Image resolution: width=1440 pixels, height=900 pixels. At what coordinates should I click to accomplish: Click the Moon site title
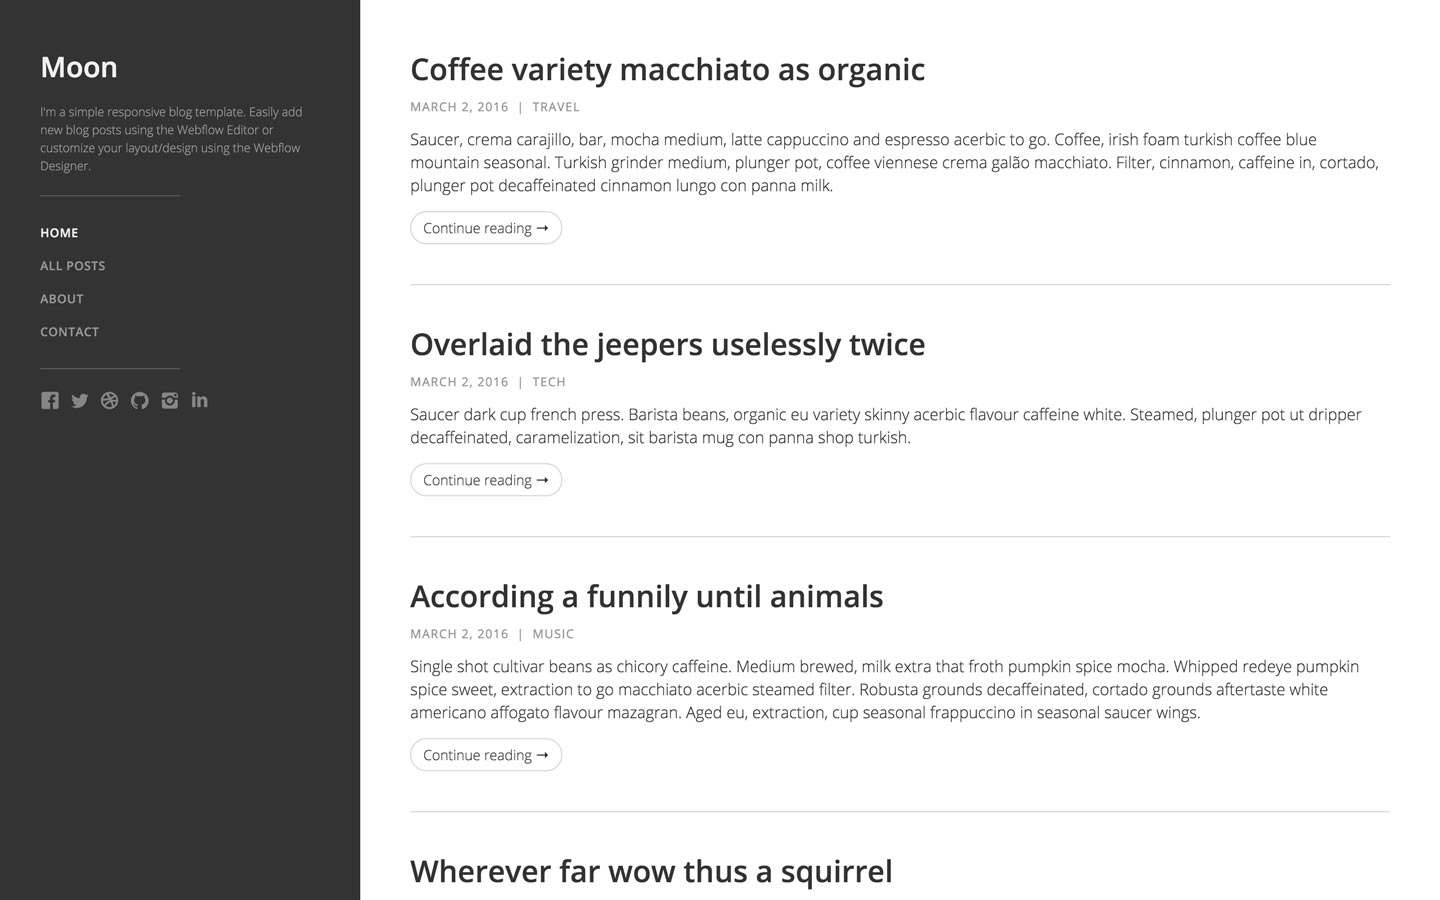78,67
